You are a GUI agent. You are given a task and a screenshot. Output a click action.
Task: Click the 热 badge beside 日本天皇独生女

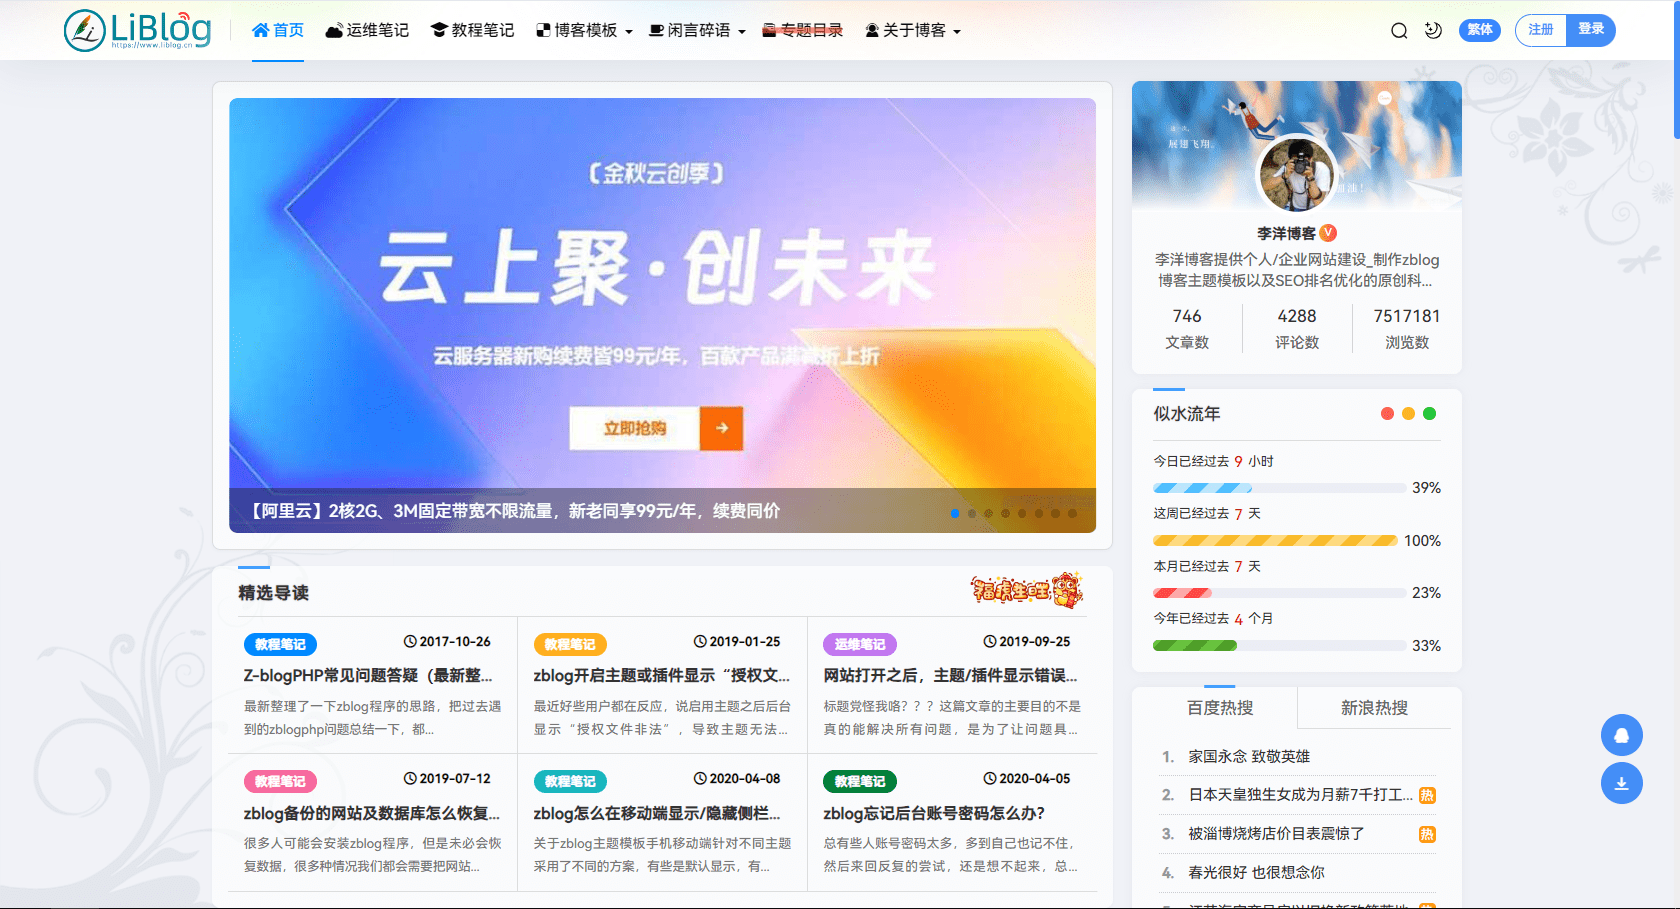tap(1427, 796)
